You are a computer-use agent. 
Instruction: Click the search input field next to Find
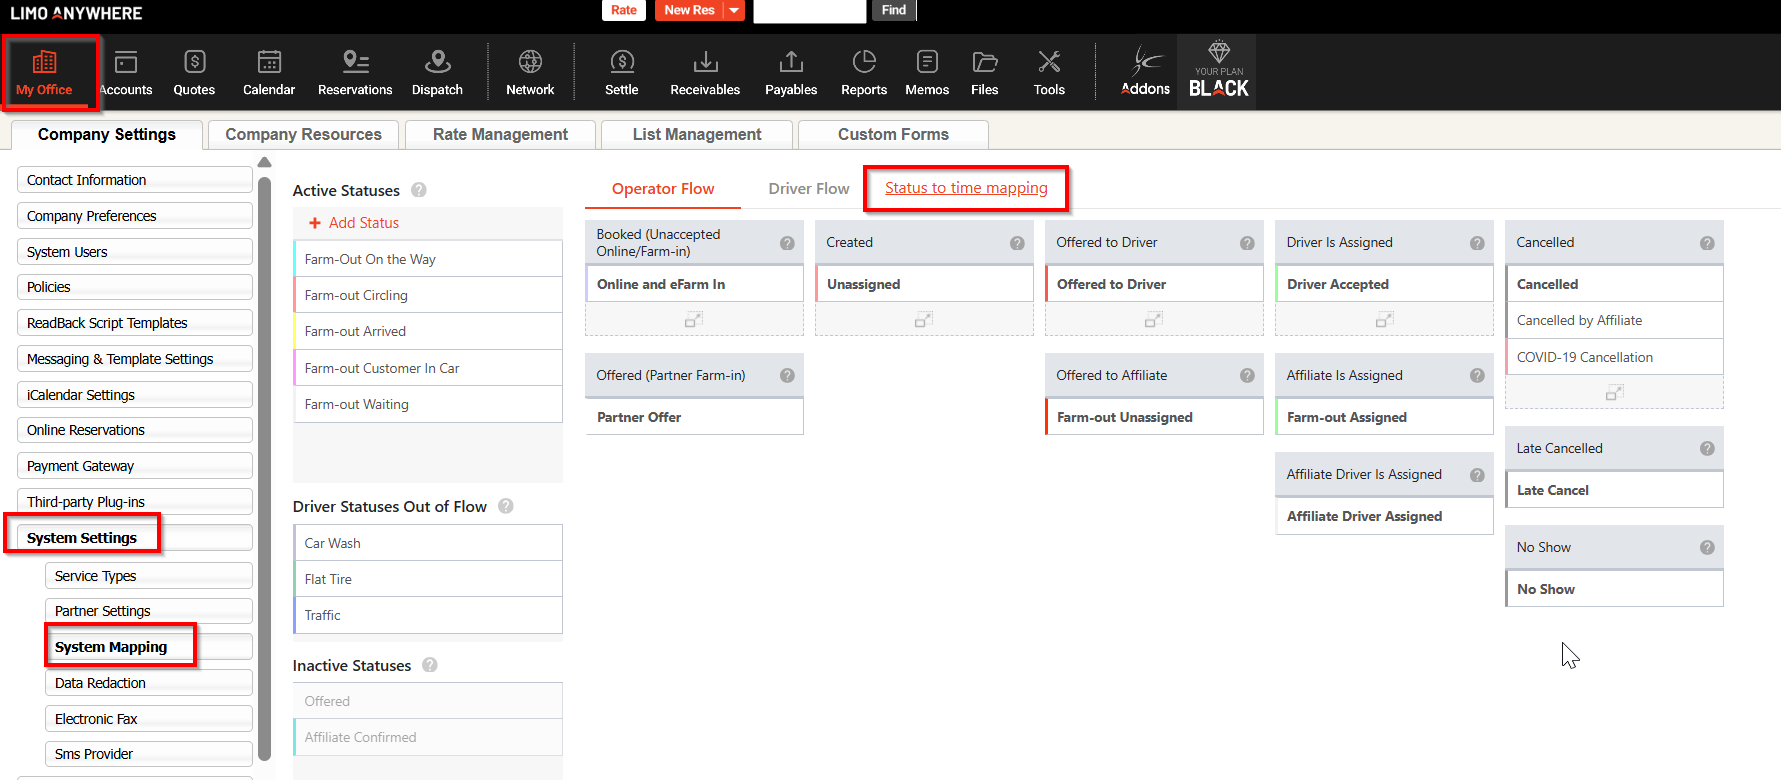pyautogui.click(x=809, y=11)
